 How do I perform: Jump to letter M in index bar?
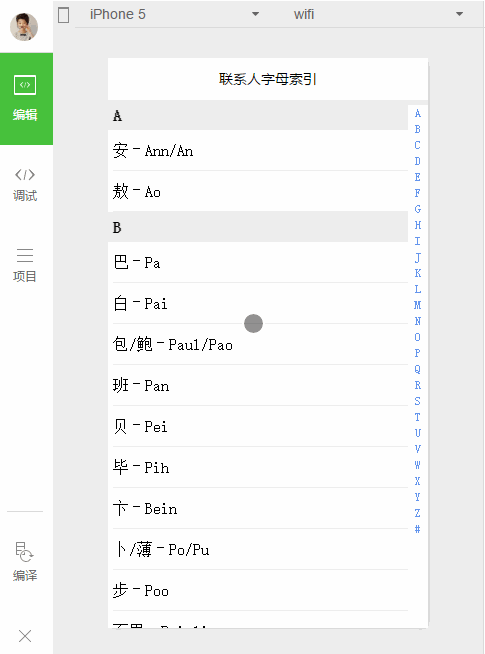tap(417, 305)
